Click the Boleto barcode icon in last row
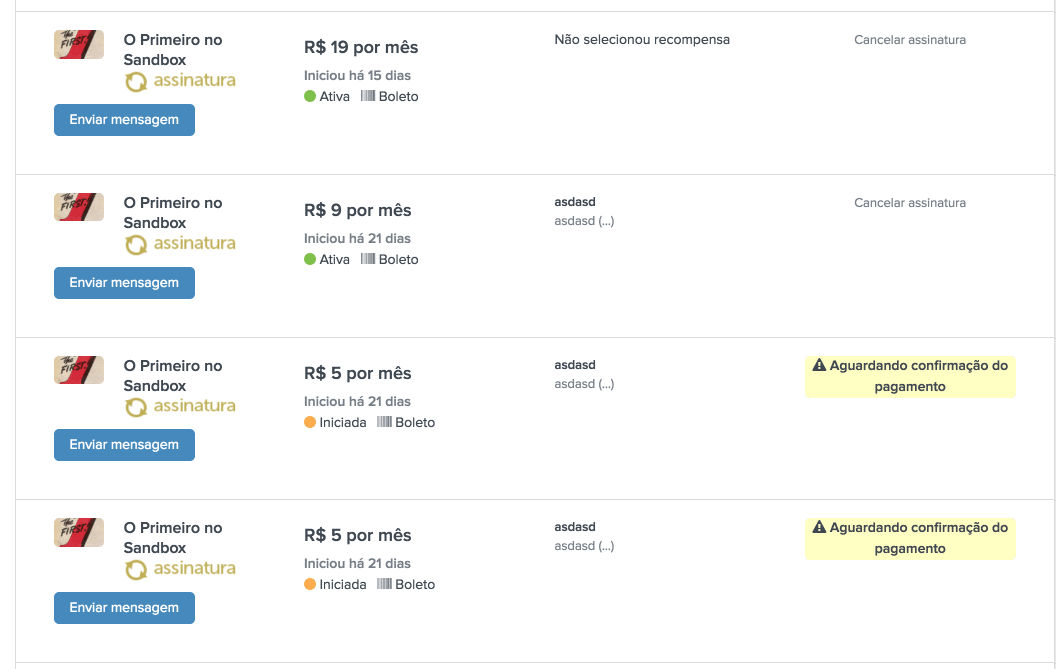The width and height of the screenshot is (1058, 669). (384, 585)
